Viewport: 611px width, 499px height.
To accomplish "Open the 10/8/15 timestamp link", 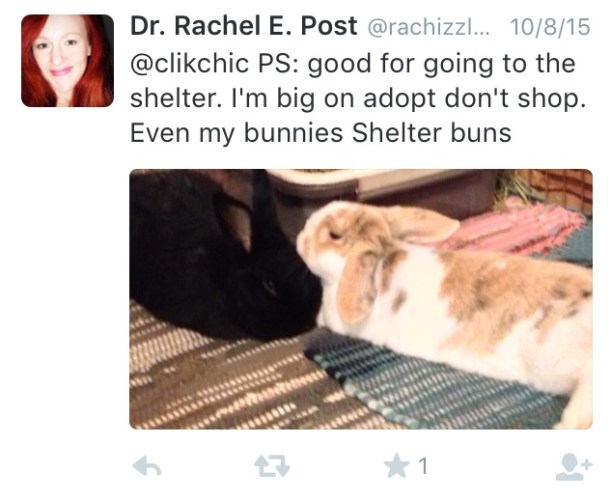I will coord(550,27).
